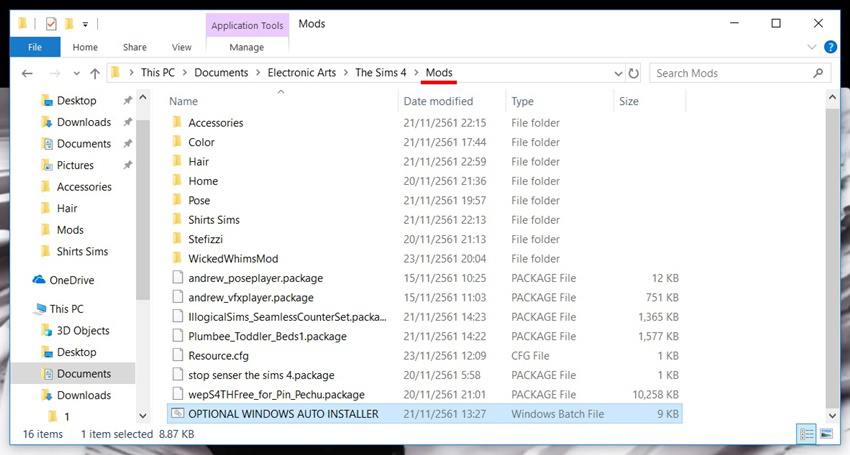The height and width of the screenshot is (455, 850).
Task: Click file list scroll up arrow
Action: pyautogui.click(x=832, y=98)
